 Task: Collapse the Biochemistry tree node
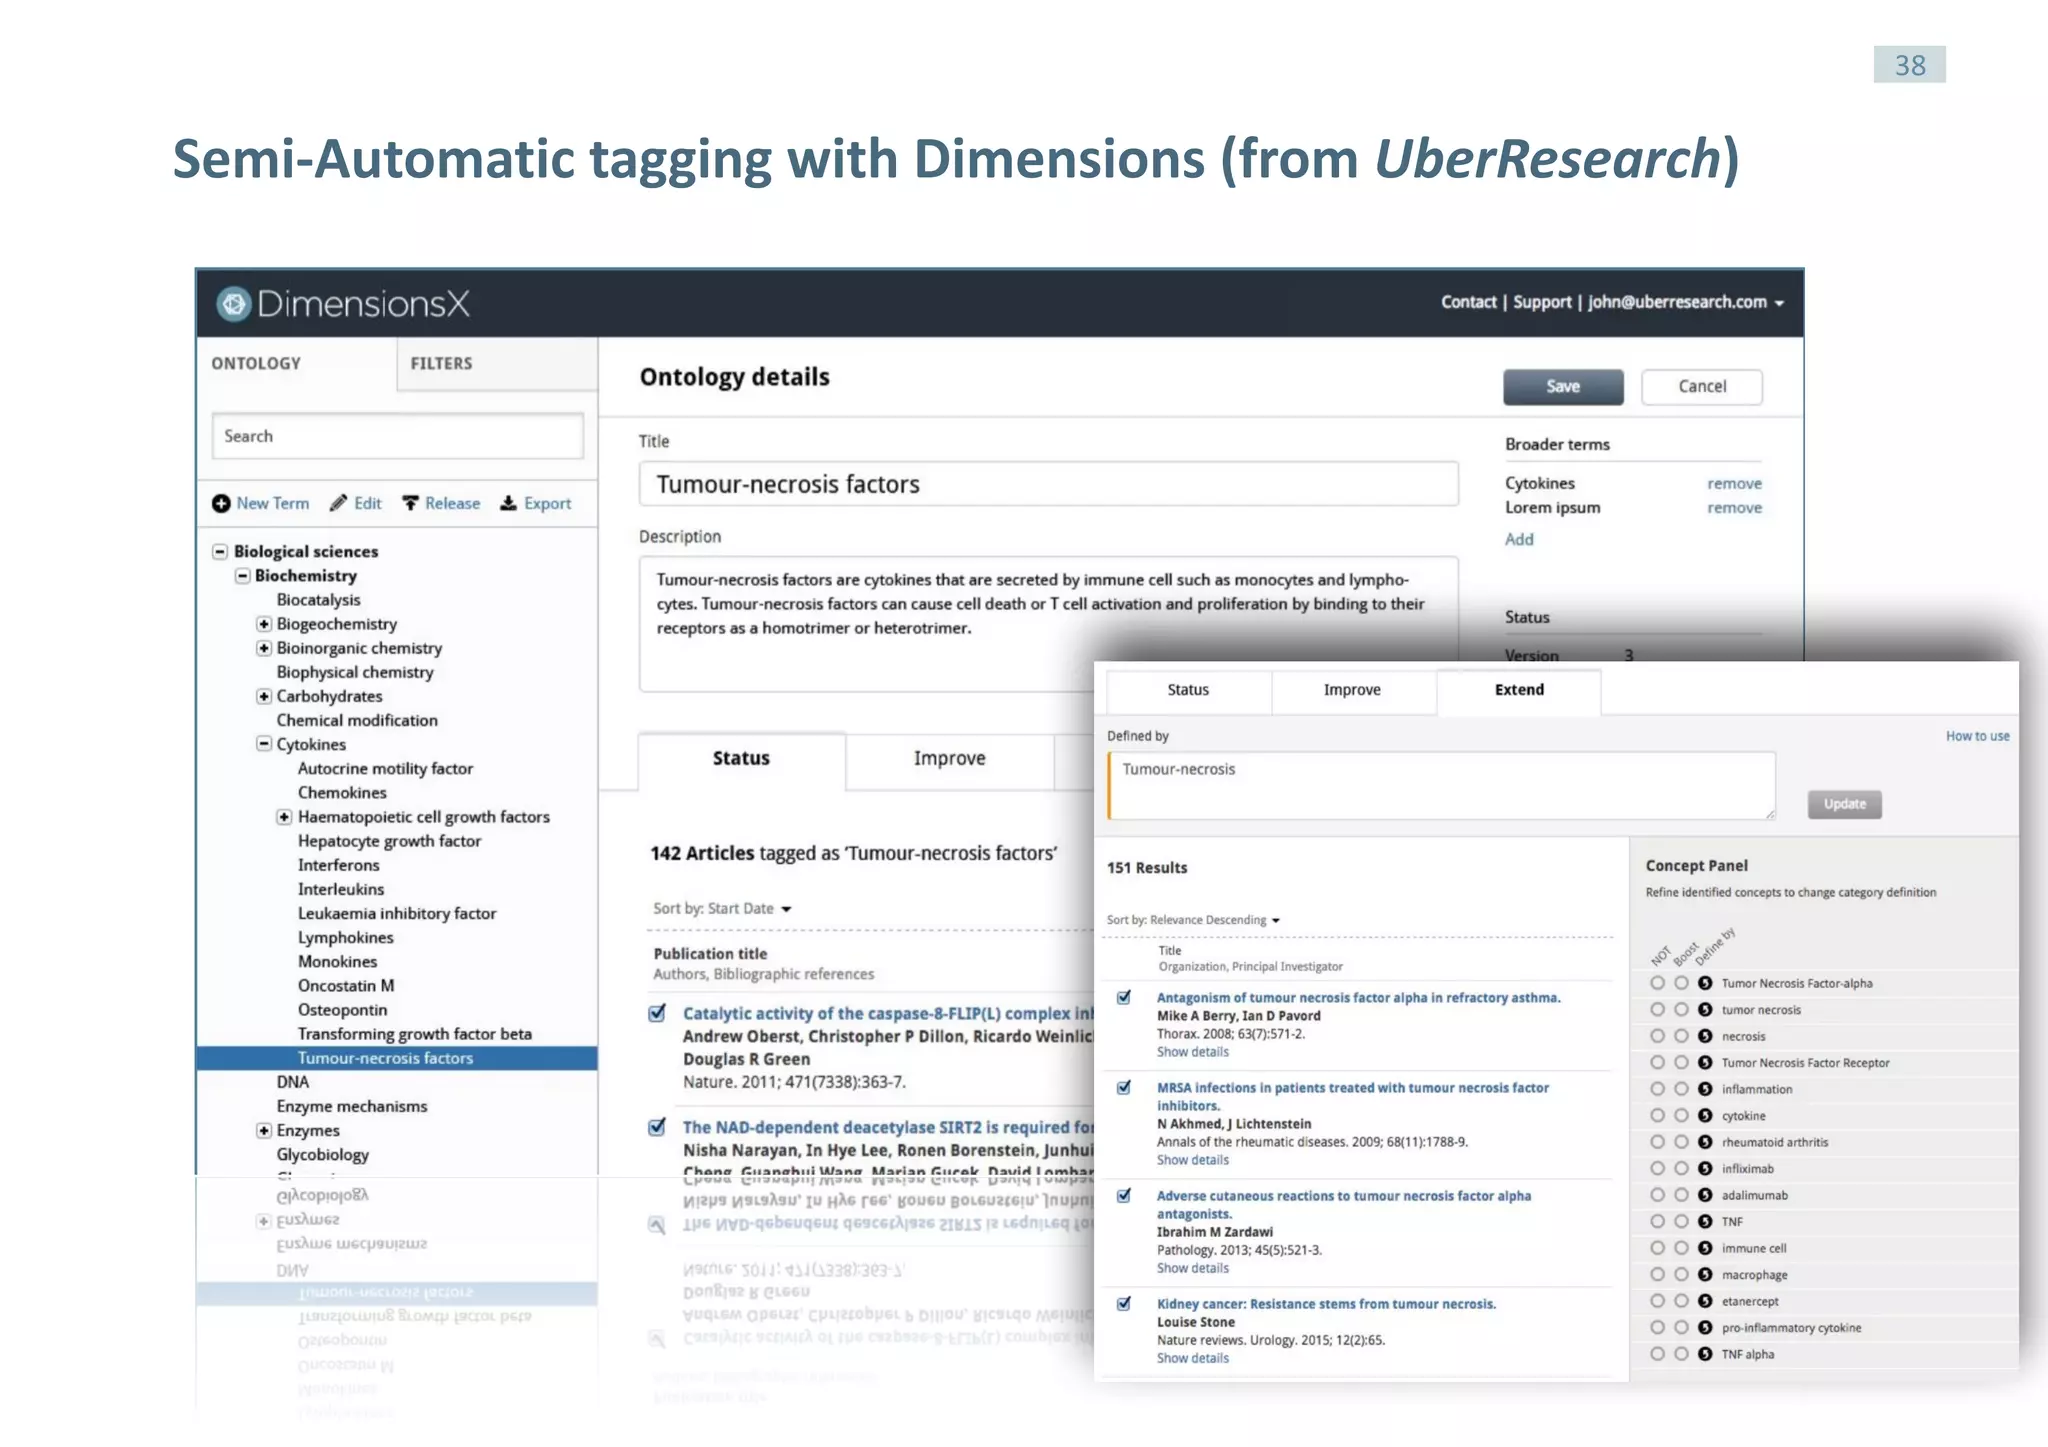click(x=242, y=575)
